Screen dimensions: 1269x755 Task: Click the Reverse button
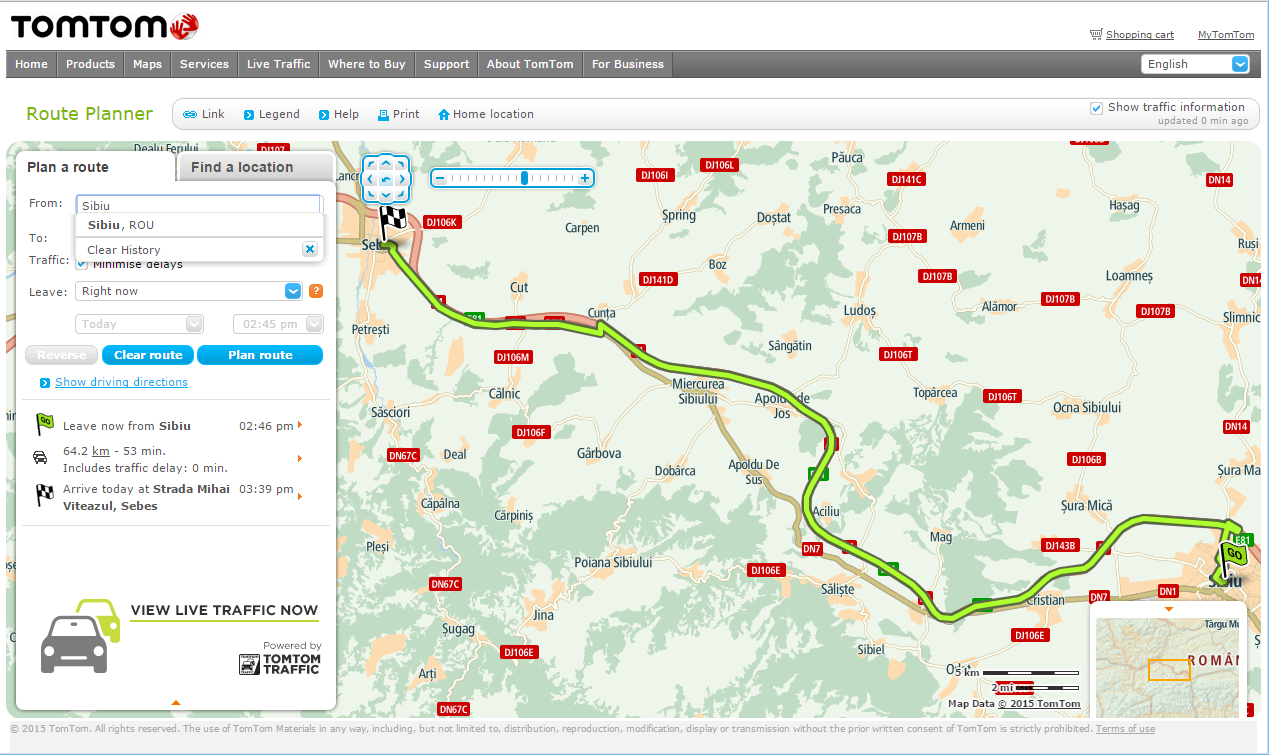[62, 355]
